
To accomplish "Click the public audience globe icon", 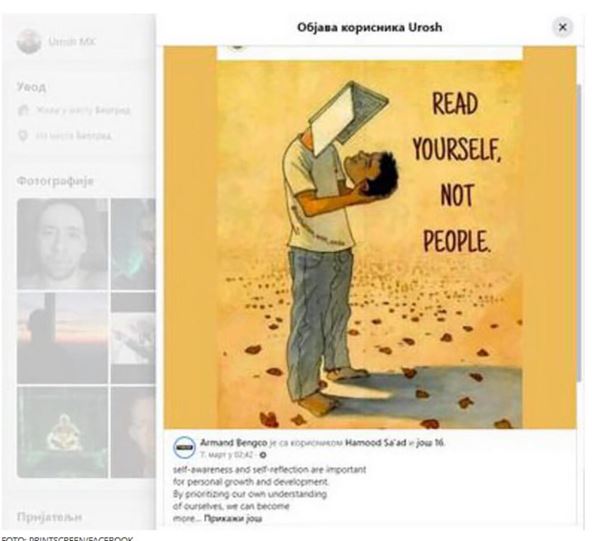I will [x=263, y=455].
